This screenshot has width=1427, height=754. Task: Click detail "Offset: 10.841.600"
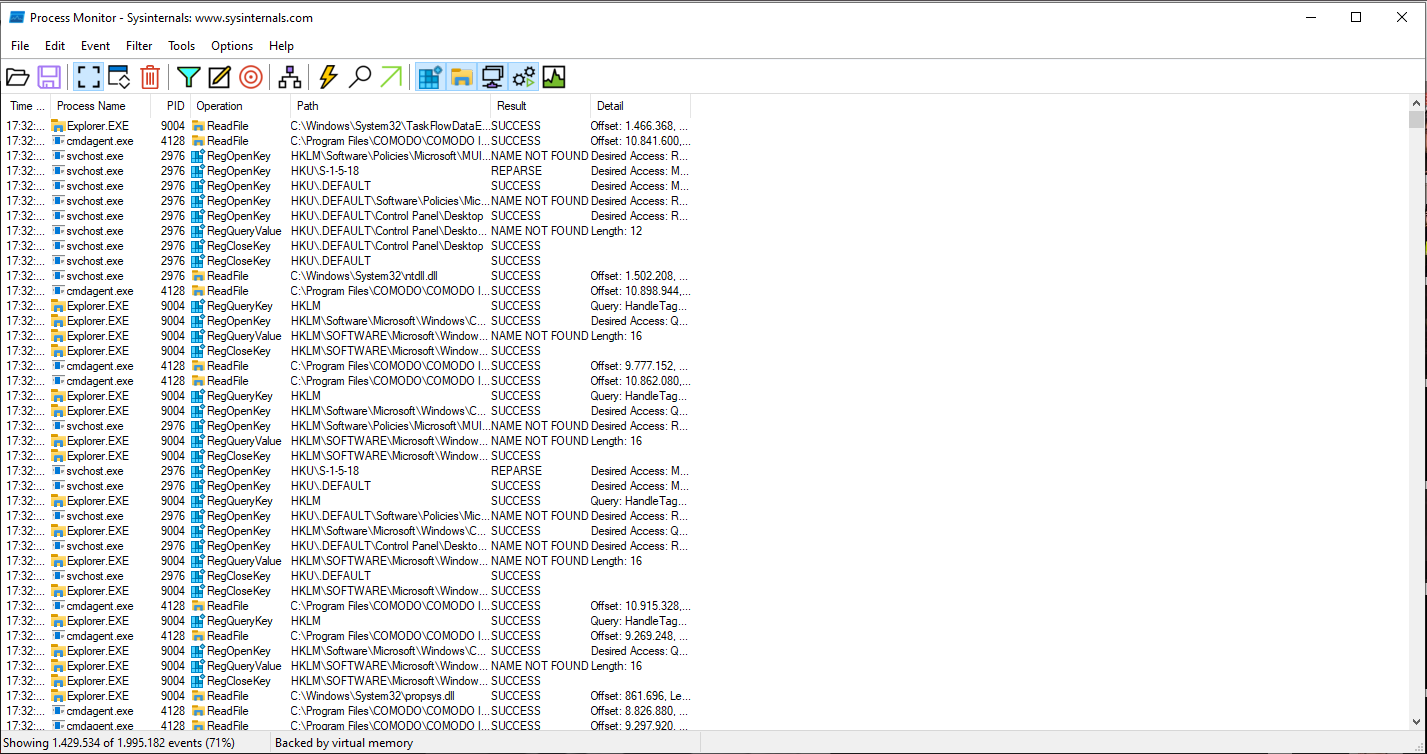coord(639,141)
